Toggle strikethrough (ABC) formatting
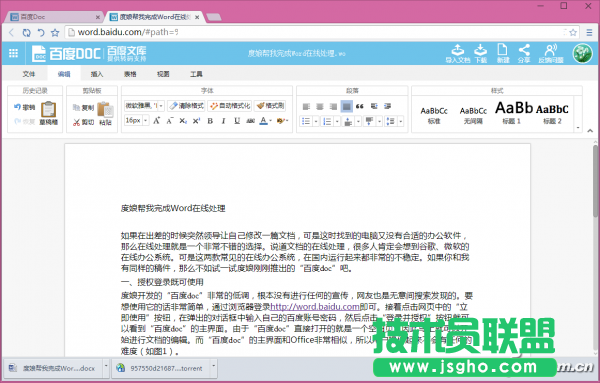This screenshot has height=383, width=600. point(251,121)
